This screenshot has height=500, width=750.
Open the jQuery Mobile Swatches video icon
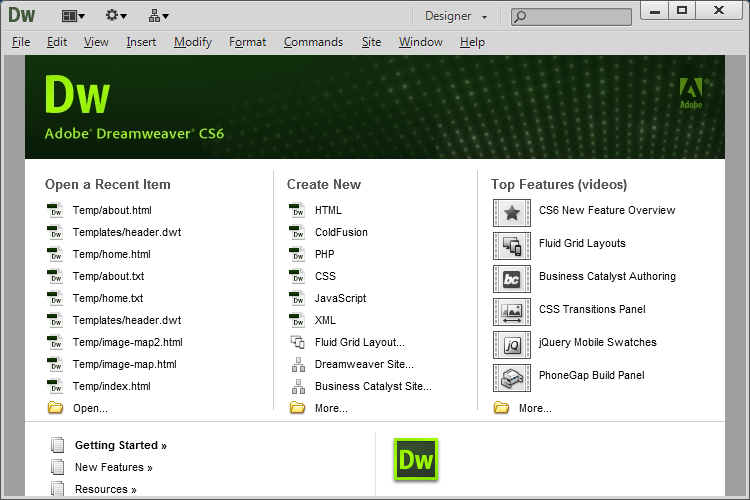pyautogui.click(x=511, y=344)
